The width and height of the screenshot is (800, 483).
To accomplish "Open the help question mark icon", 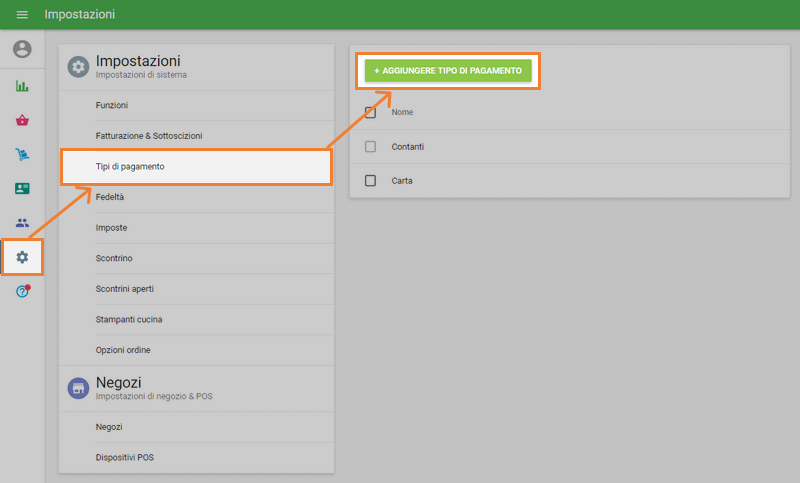I will [22, 291].
